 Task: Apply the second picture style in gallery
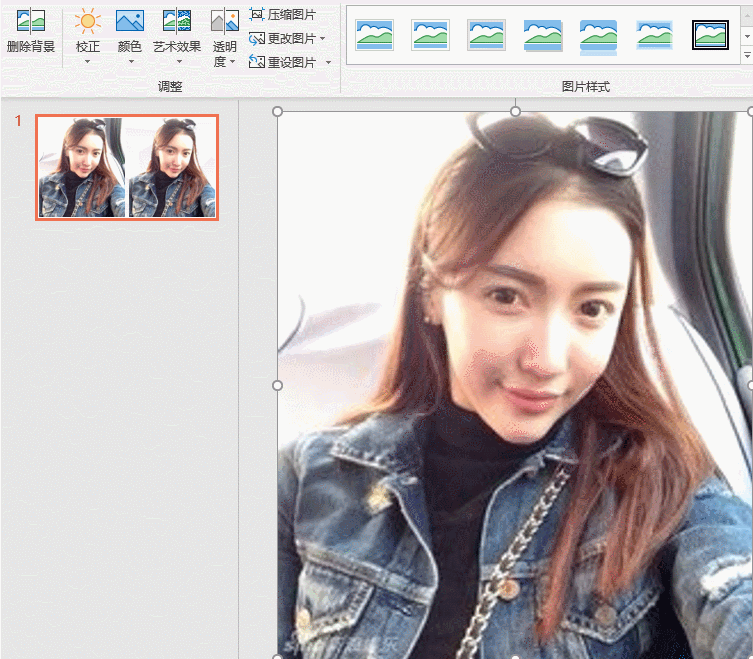click(x=430, y=35)
